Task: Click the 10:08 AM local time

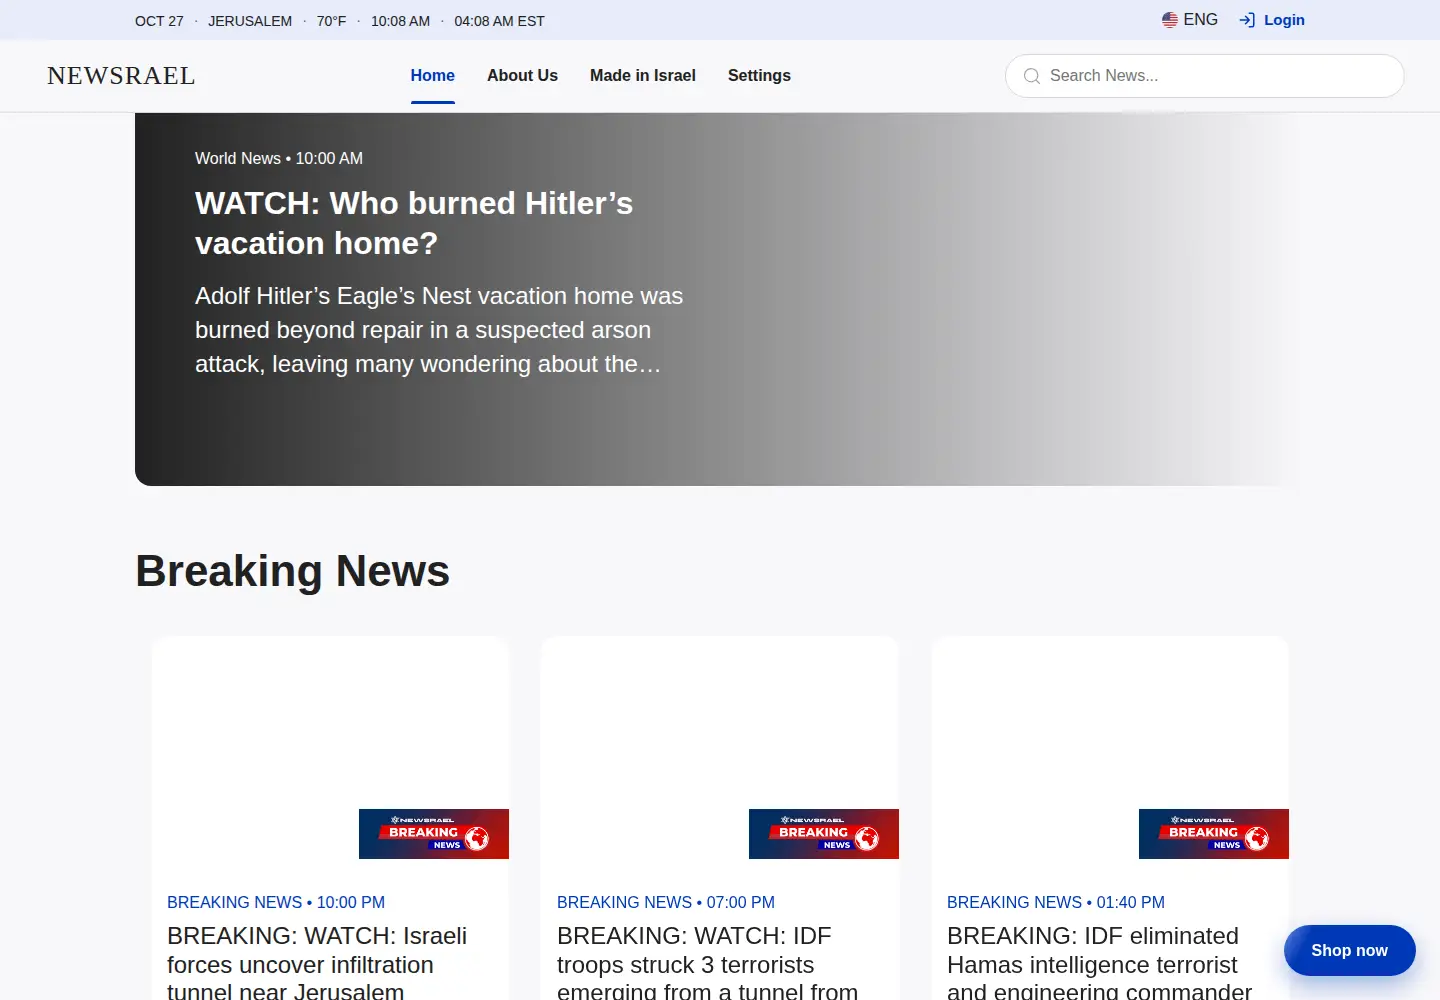Action: tap(400, 21)
